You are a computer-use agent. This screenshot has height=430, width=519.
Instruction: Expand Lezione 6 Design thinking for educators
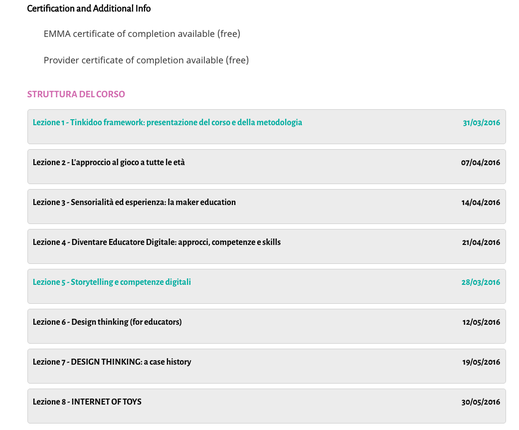[x=266, y=326]
